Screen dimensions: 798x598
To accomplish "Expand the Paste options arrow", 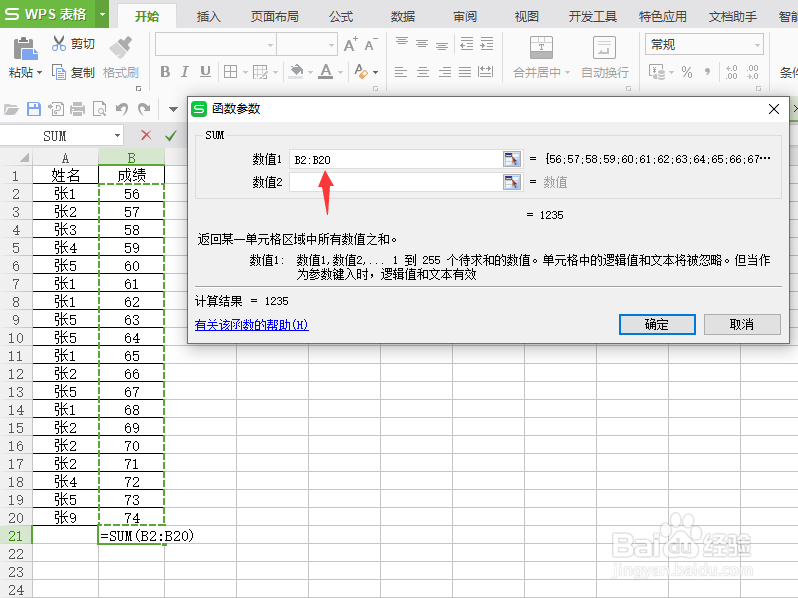I will [39, 72].
